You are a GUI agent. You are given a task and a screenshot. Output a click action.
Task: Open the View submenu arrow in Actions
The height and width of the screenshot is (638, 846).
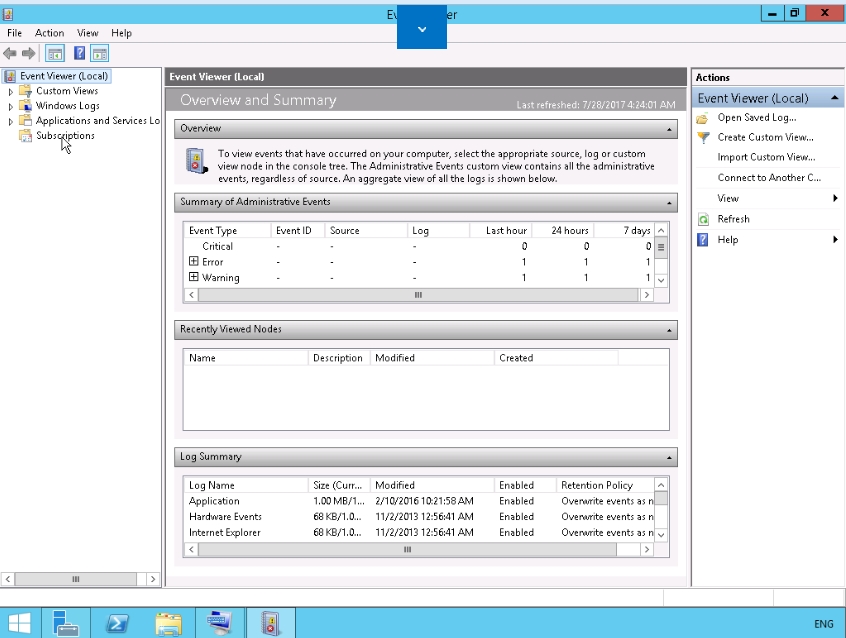[835, 198]
